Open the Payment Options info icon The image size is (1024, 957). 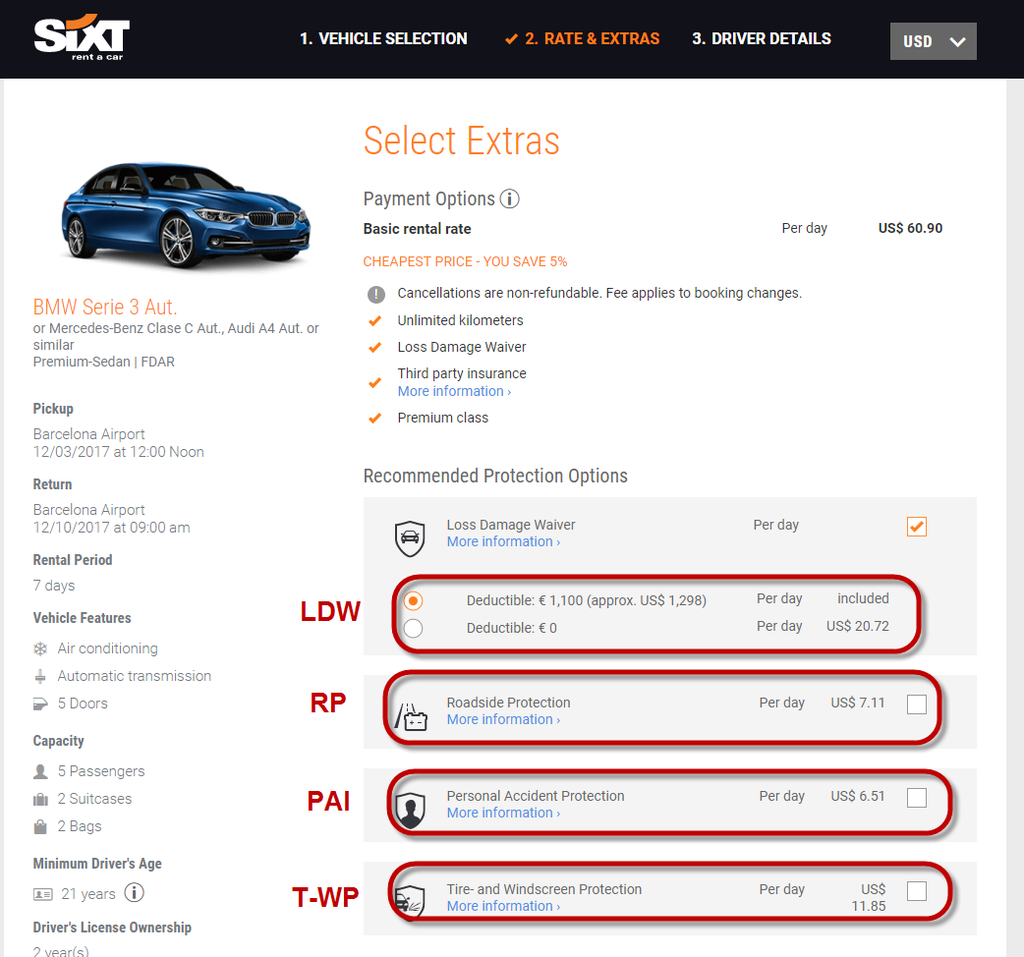(x=509, y=199)
